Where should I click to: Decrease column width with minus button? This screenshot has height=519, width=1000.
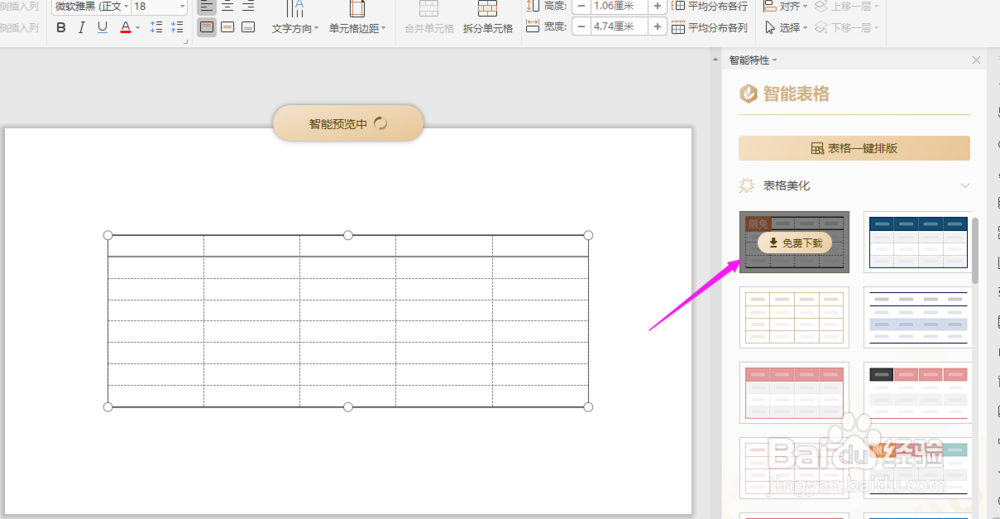coord(581,27)
